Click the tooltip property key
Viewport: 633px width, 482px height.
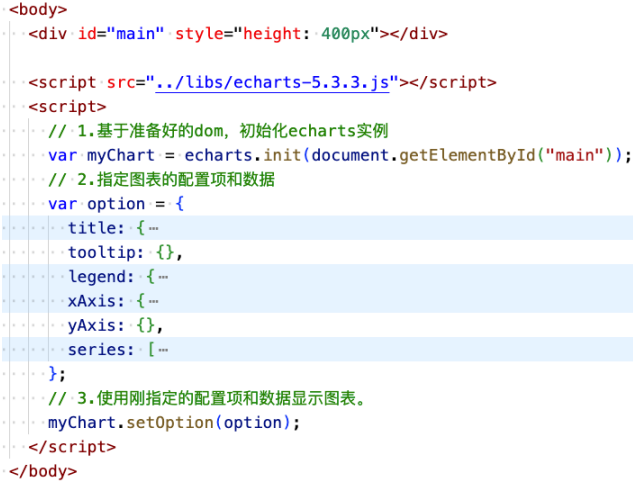(x=101, y=253)
